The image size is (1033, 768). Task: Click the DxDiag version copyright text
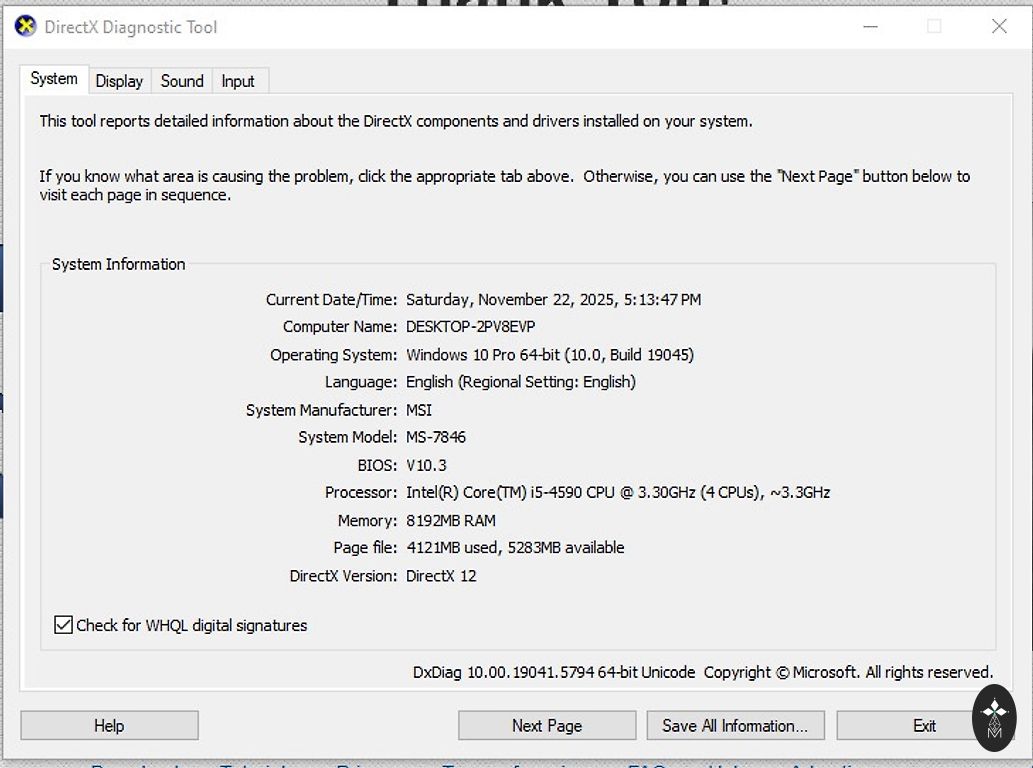(702, 672)
